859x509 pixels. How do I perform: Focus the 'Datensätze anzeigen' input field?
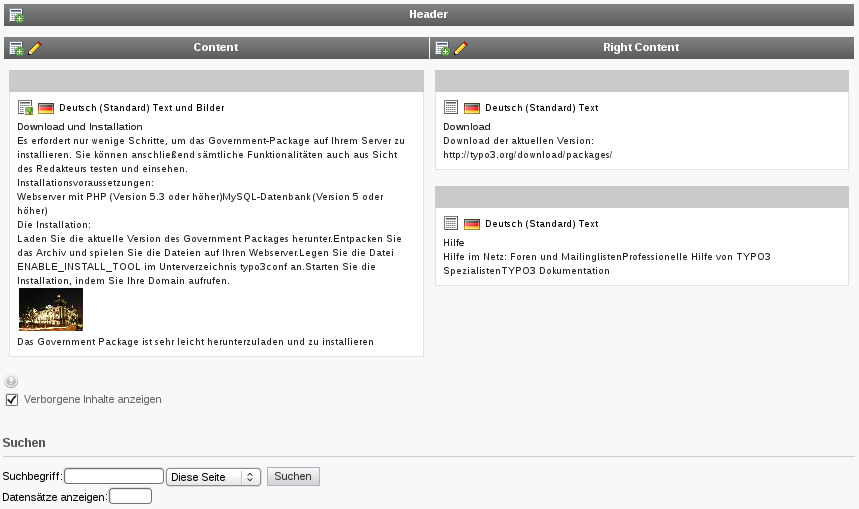tap(130, 496)
